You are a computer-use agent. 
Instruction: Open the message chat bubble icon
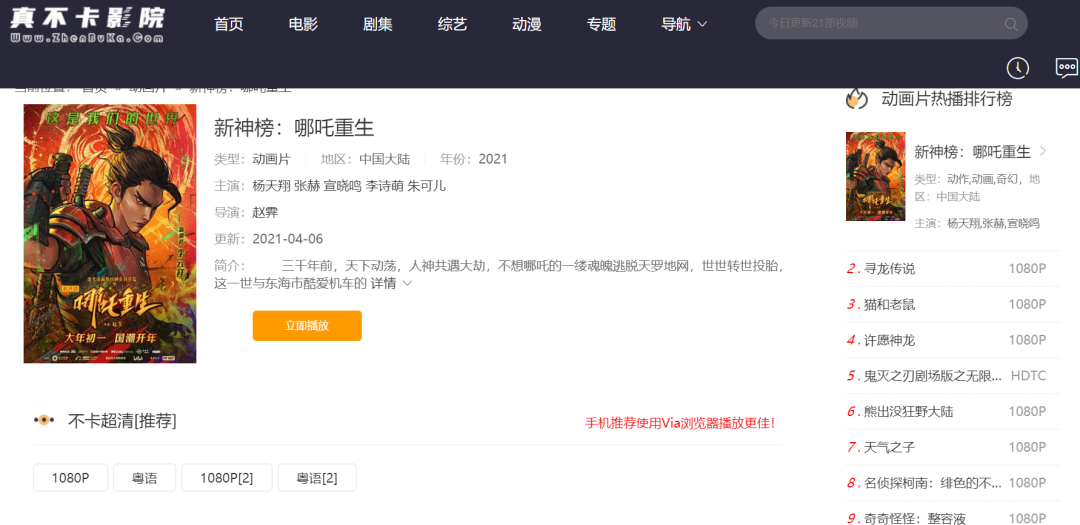point(1067,67)
